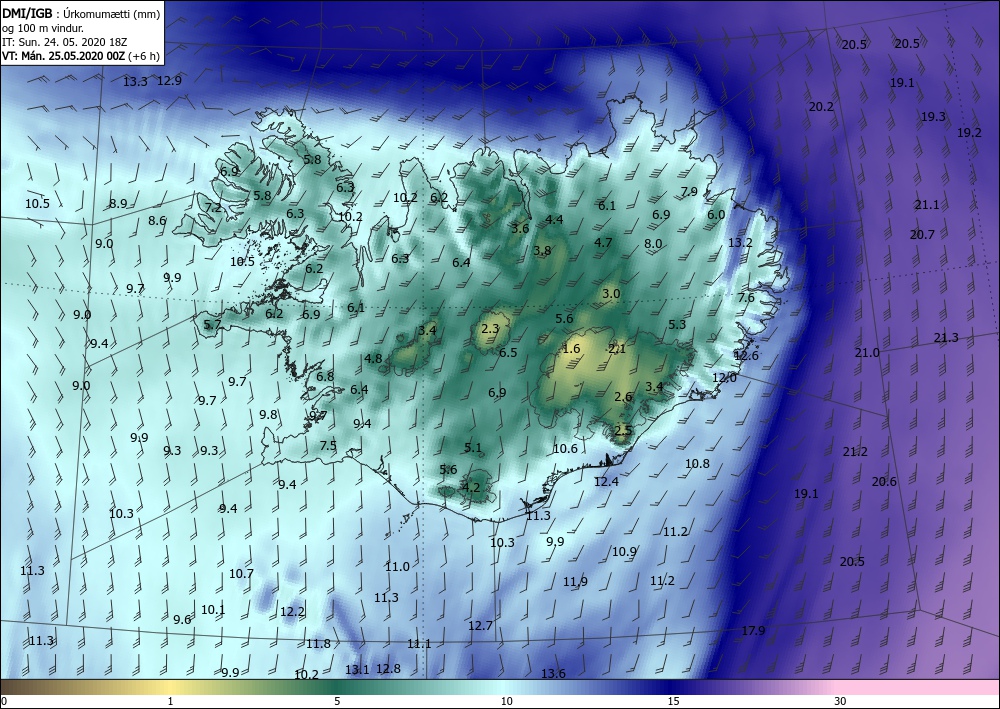Click the map value 8.6
This screenshot has width=1000, height=709.
(157, 221)
